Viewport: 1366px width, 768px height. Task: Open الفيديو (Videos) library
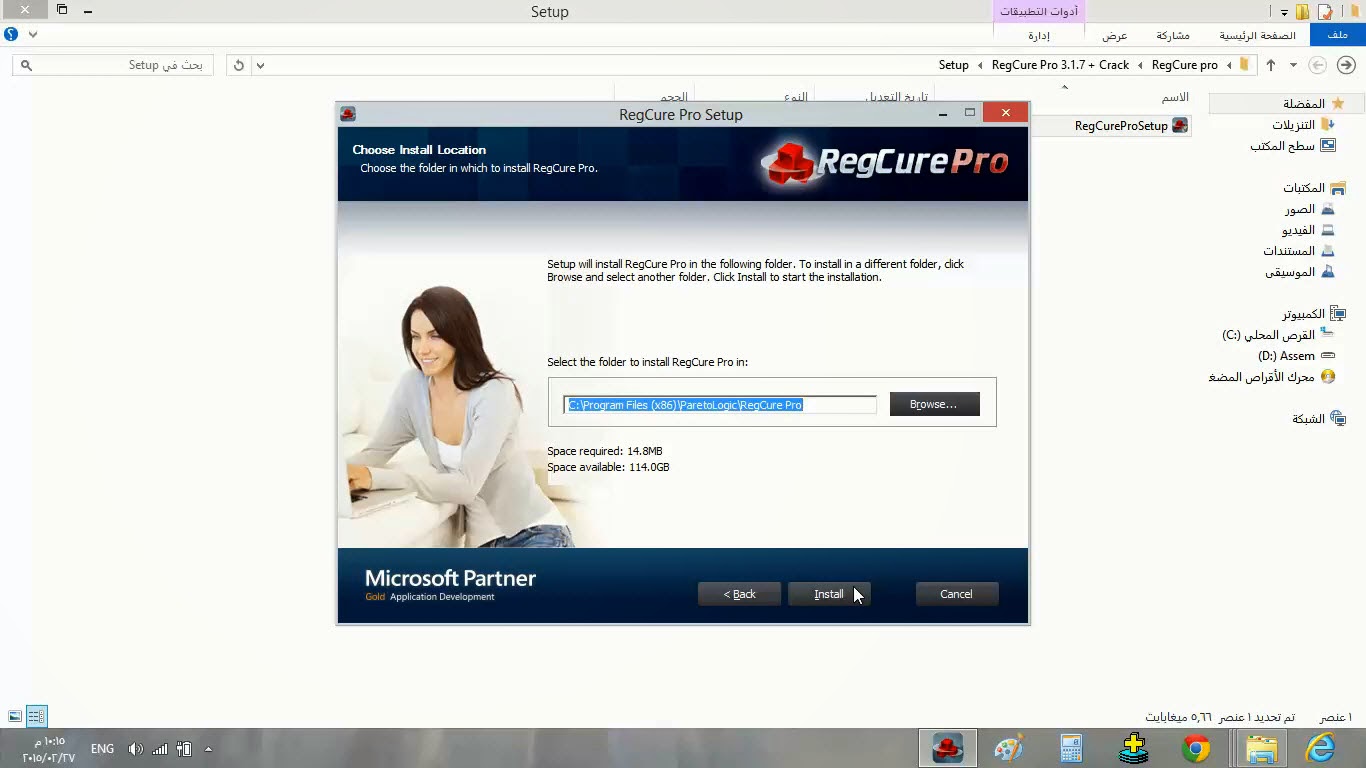tap(1308, 230)
